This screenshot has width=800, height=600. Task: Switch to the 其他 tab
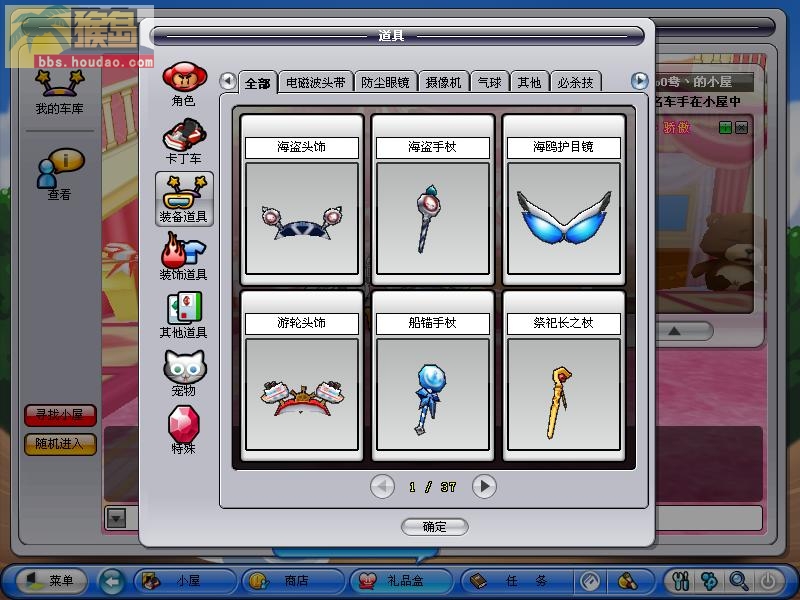pos(529,82)
